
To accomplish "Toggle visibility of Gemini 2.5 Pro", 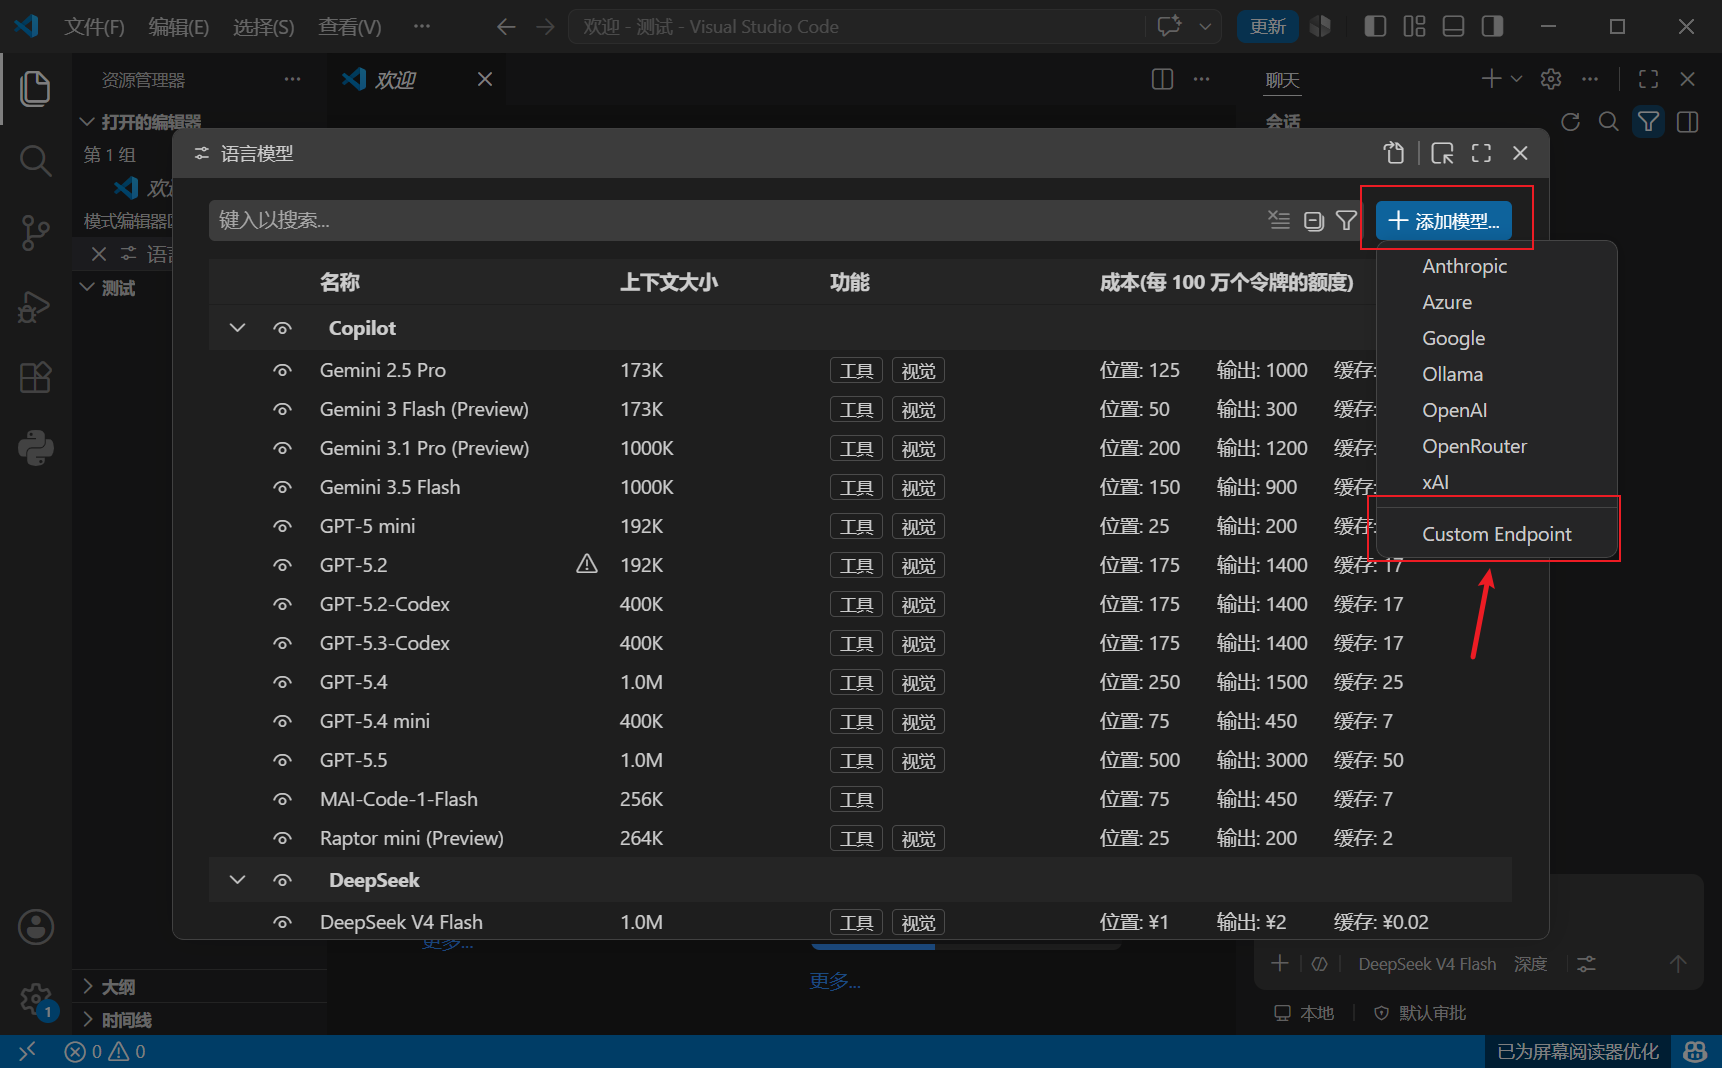I will [283, 371].
